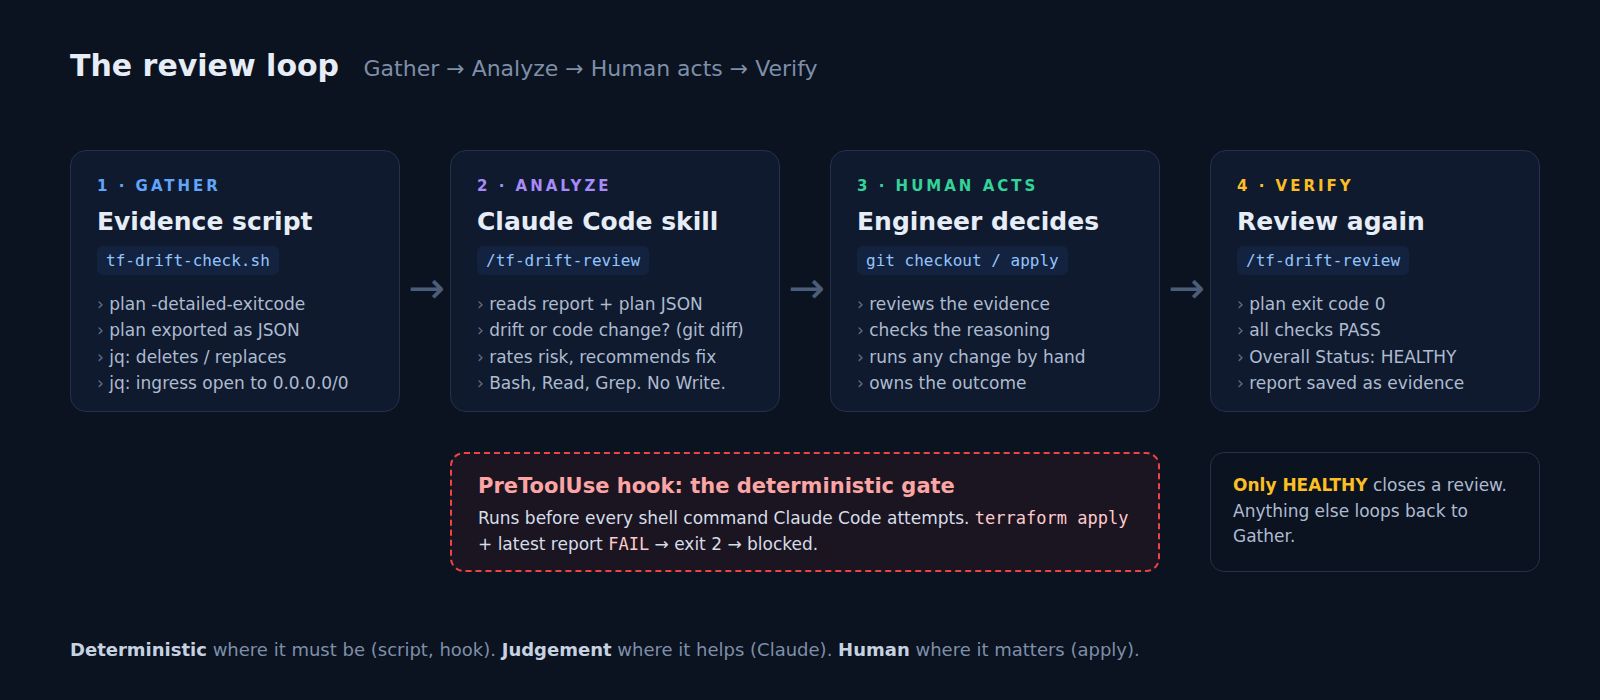Click the plan -detailed-exitcode bullet

point(201,304)
